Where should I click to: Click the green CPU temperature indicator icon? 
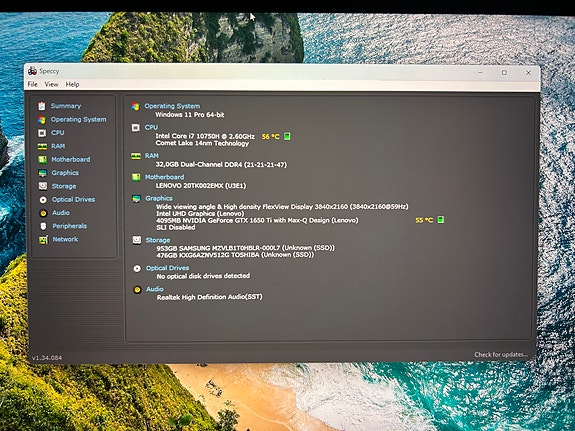tap(287, 136)
